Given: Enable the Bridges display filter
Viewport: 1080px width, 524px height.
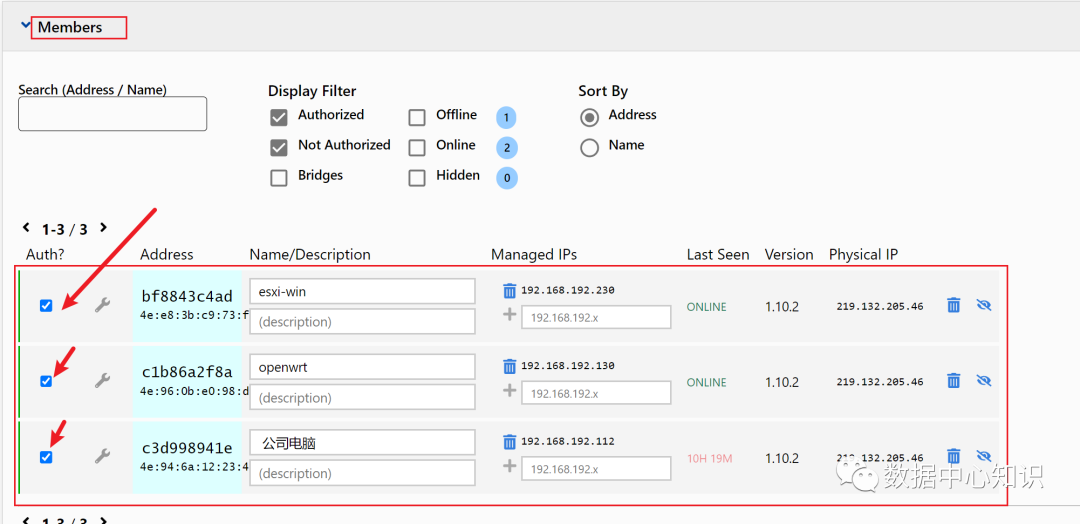Looking at the screenshot, I should 279,178.
